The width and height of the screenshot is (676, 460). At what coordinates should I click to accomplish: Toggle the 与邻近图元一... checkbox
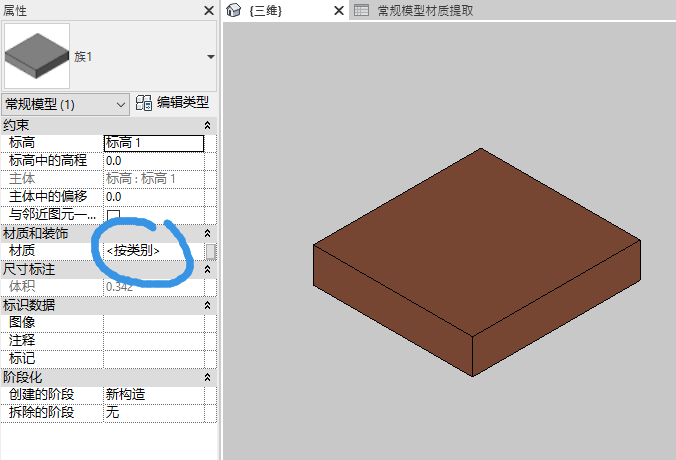click(x=113, y=214)
